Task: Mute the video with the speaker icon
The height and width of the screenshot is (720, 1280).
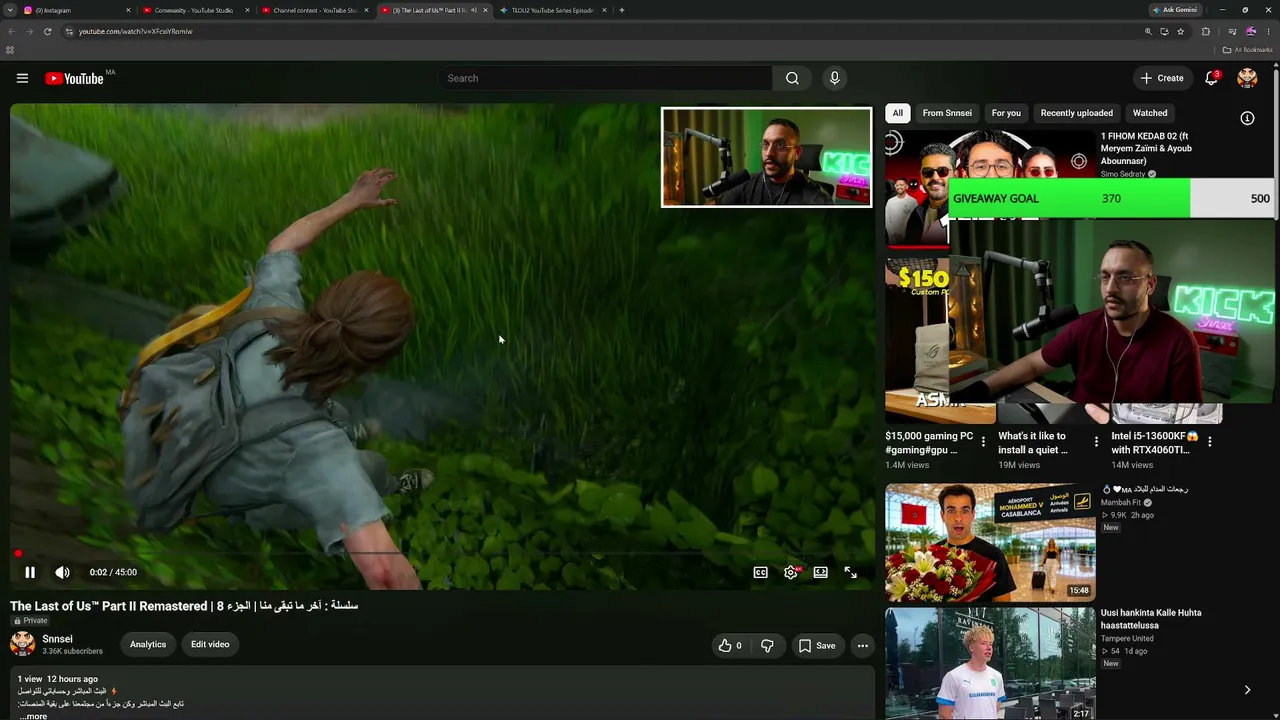Action: pyautogui.click(x=62, y=572)
